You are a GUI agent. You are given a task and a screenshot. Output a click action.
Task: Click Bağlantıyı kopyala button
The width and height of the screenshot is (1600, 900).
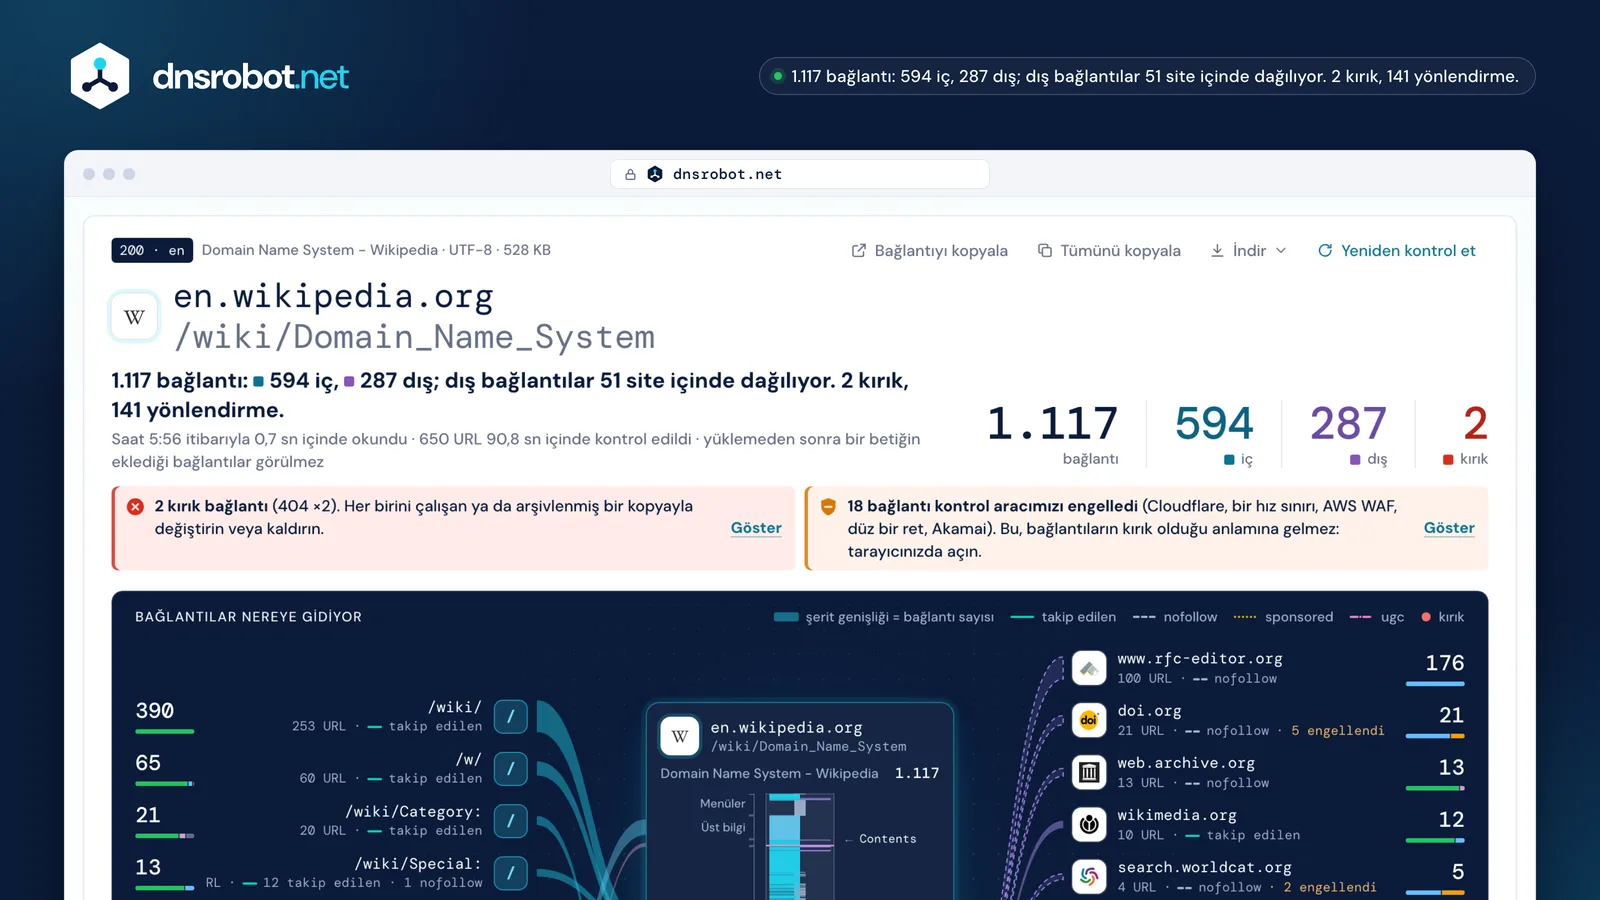(929, 251)
